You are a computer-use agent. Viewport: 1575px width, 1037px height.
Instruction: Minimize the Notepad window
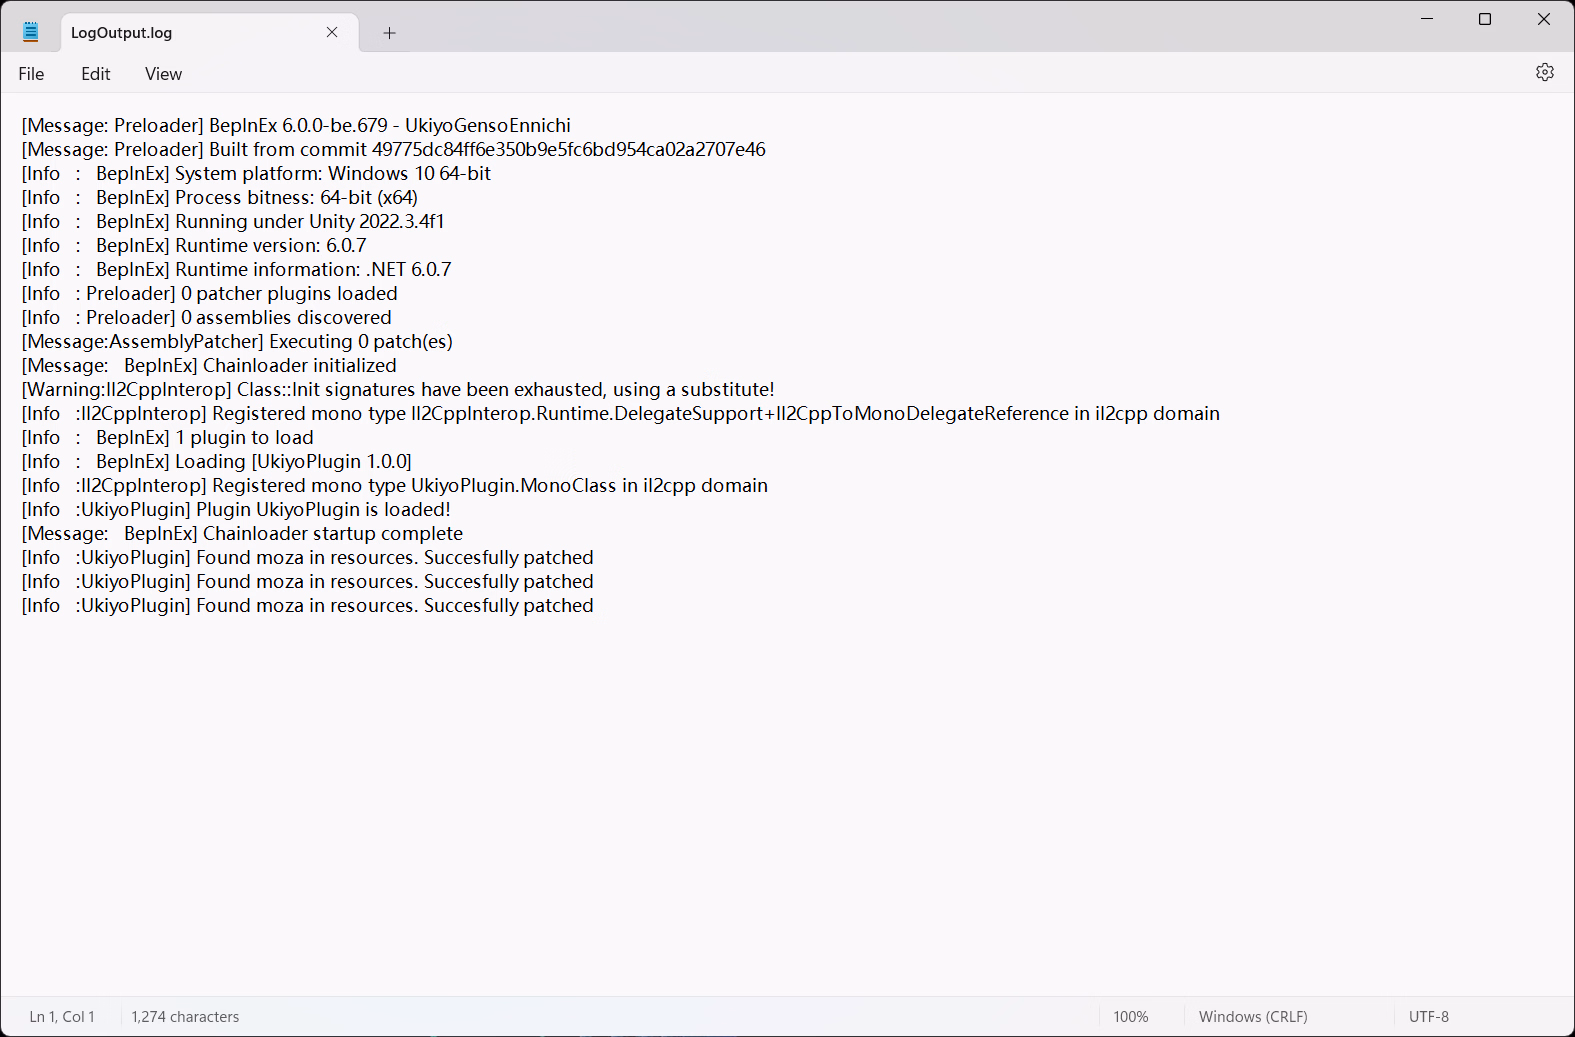[x=1427, y=19]
